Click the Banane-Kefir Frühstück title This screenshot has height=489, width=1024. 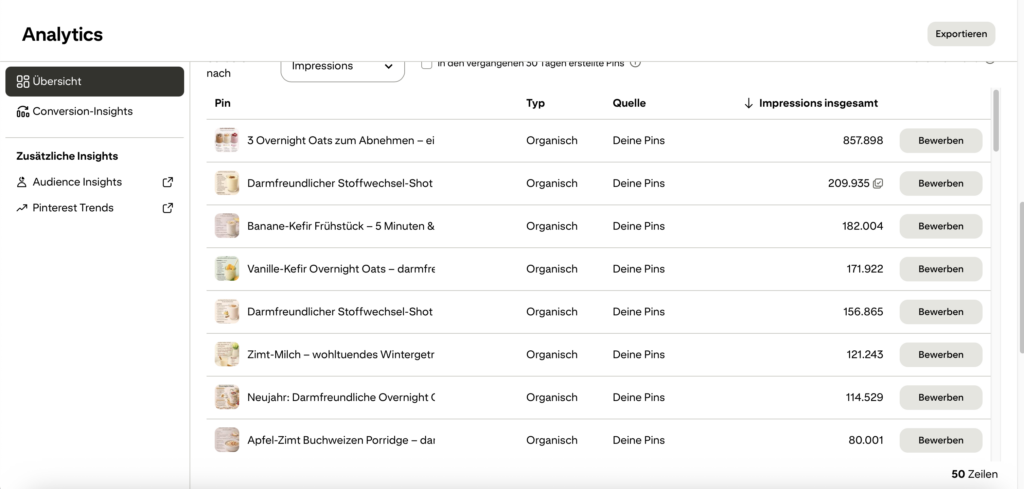point(341,226)
